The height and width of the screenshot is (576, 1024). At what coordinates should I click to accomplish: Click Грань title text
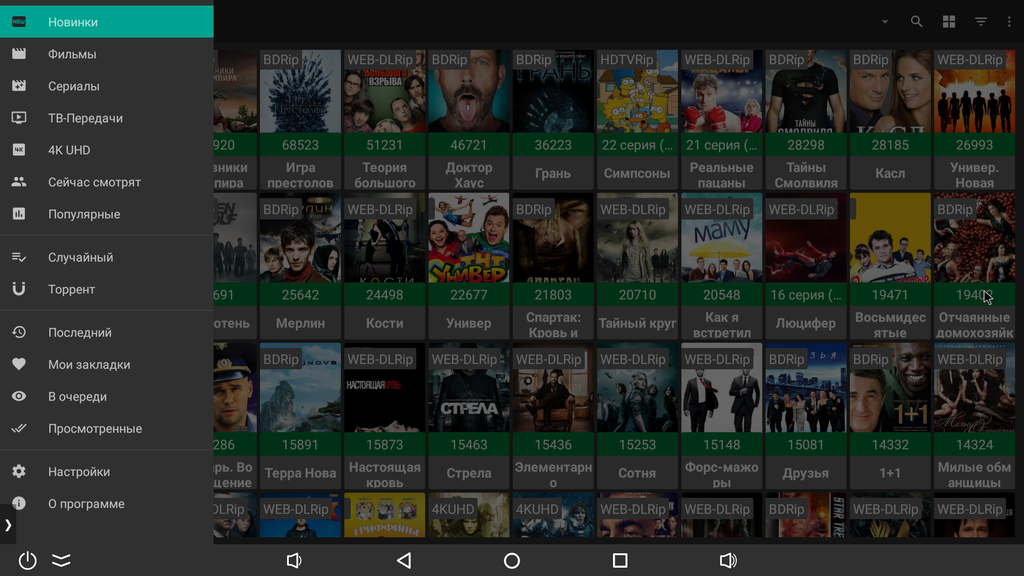tap(553, 174)
